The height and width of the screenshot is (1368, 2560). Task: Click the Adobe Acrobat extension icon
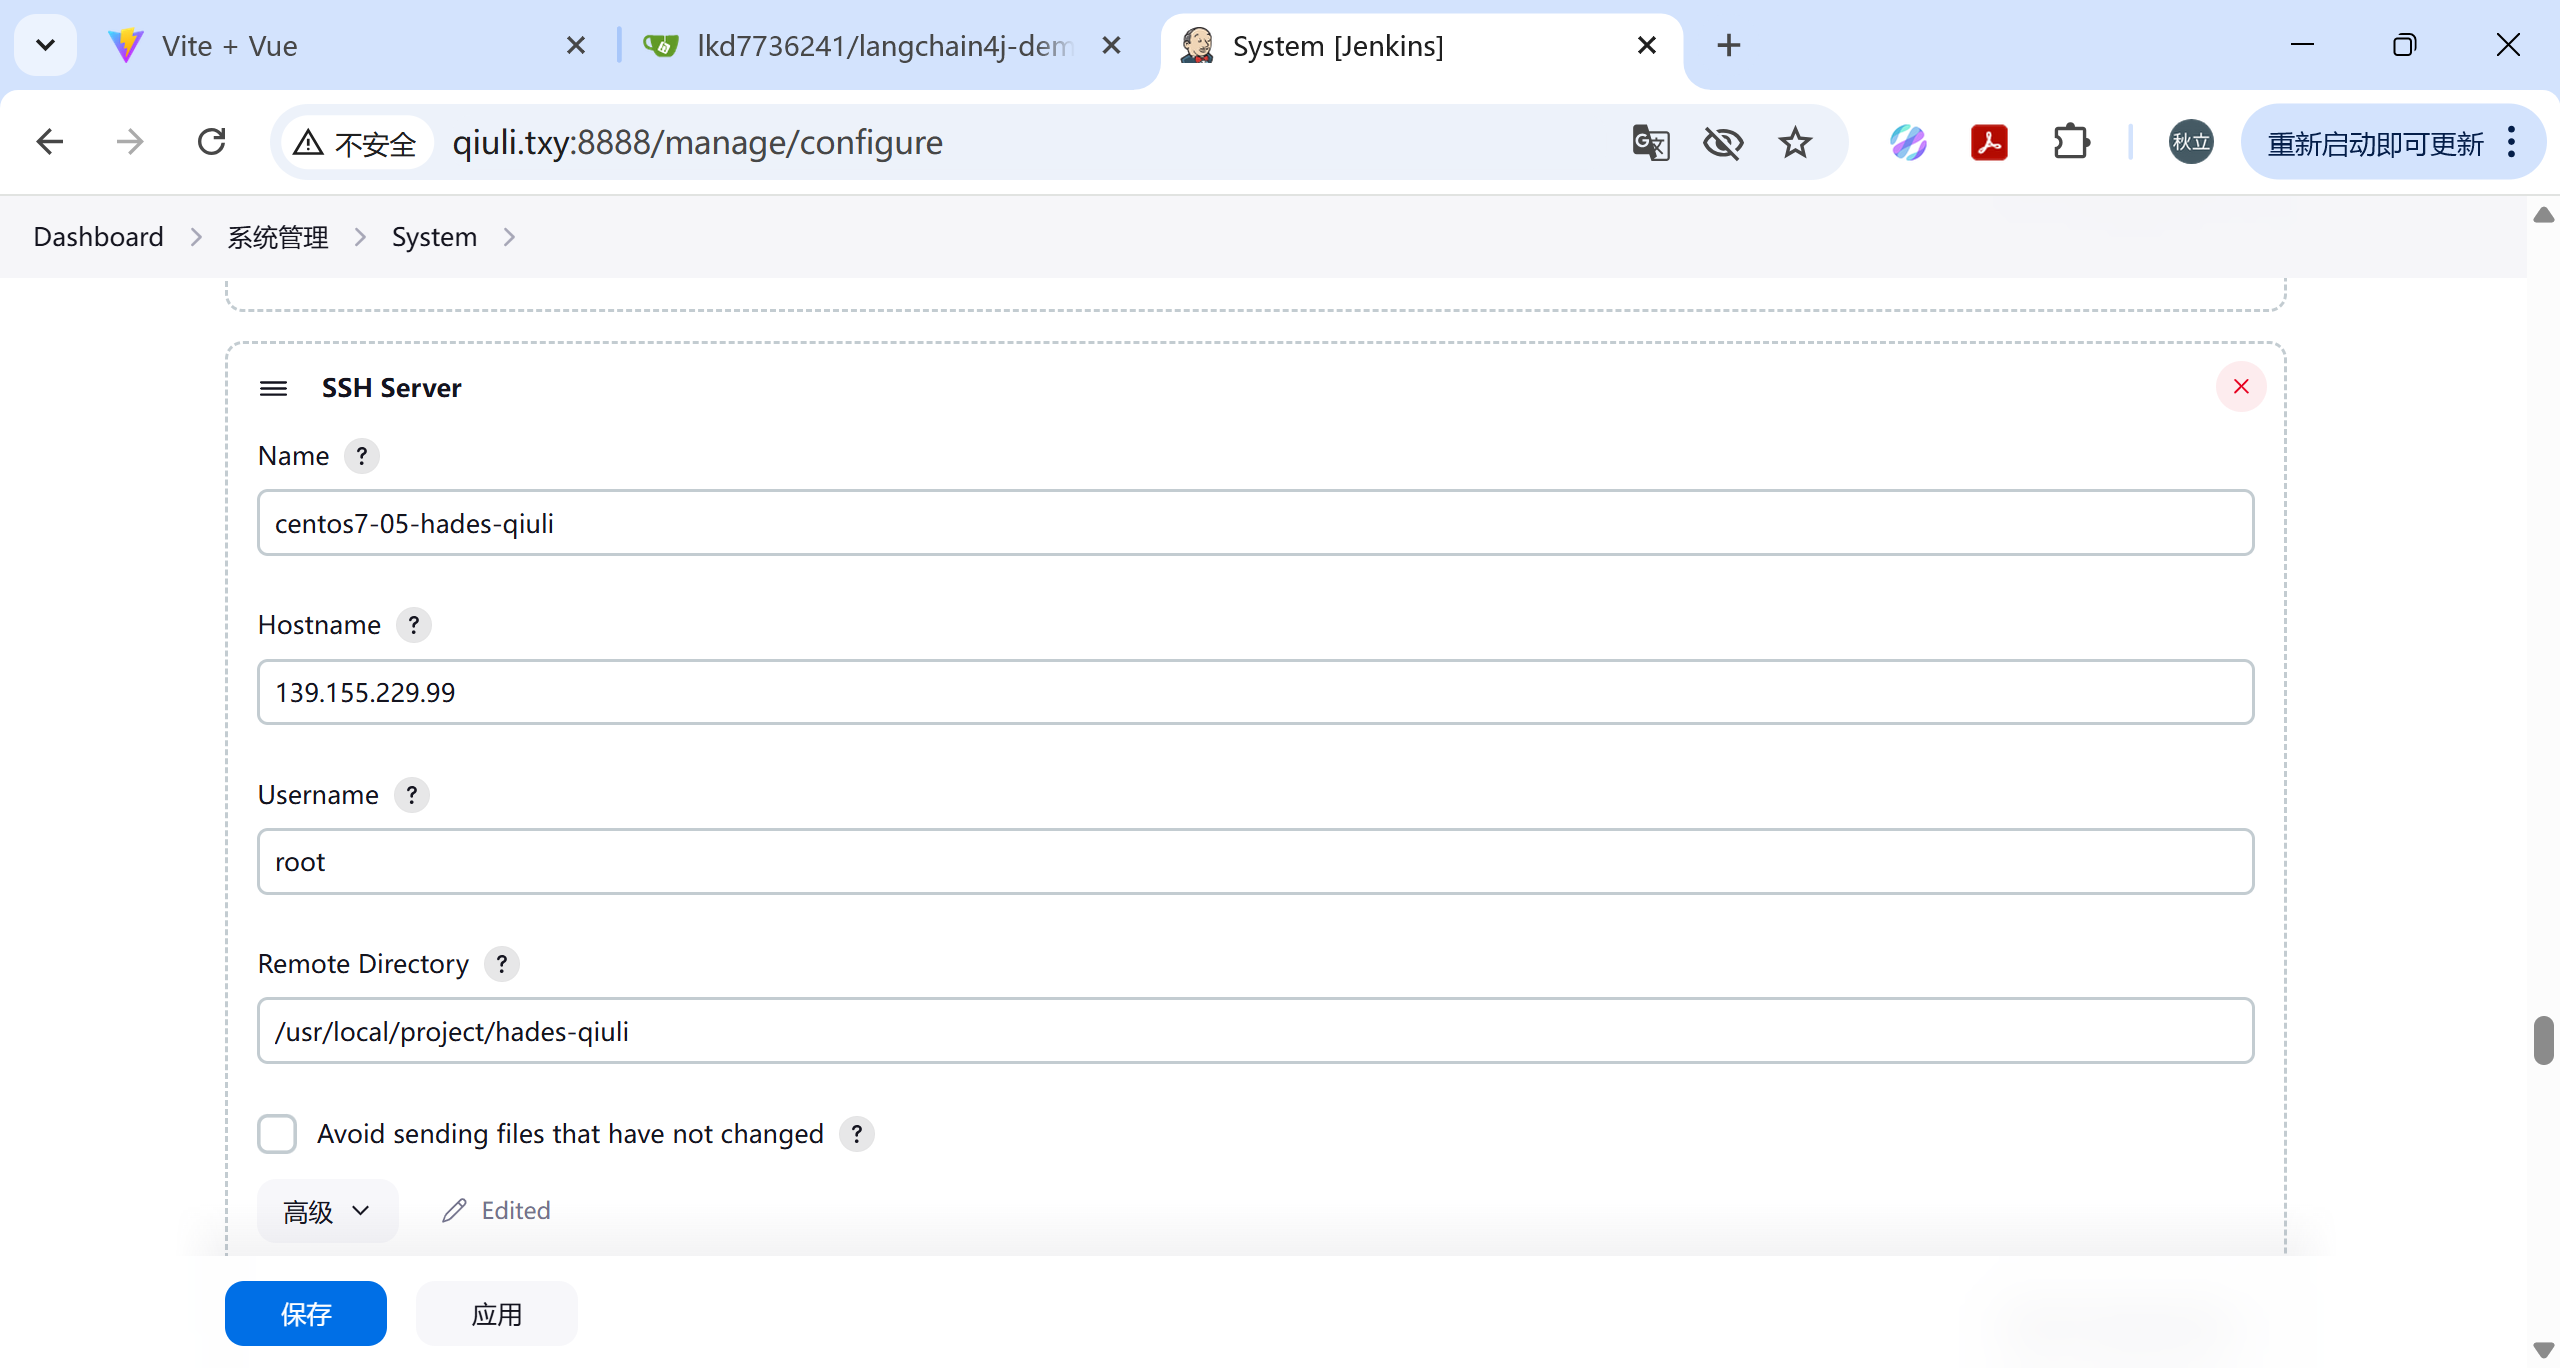1989,143
